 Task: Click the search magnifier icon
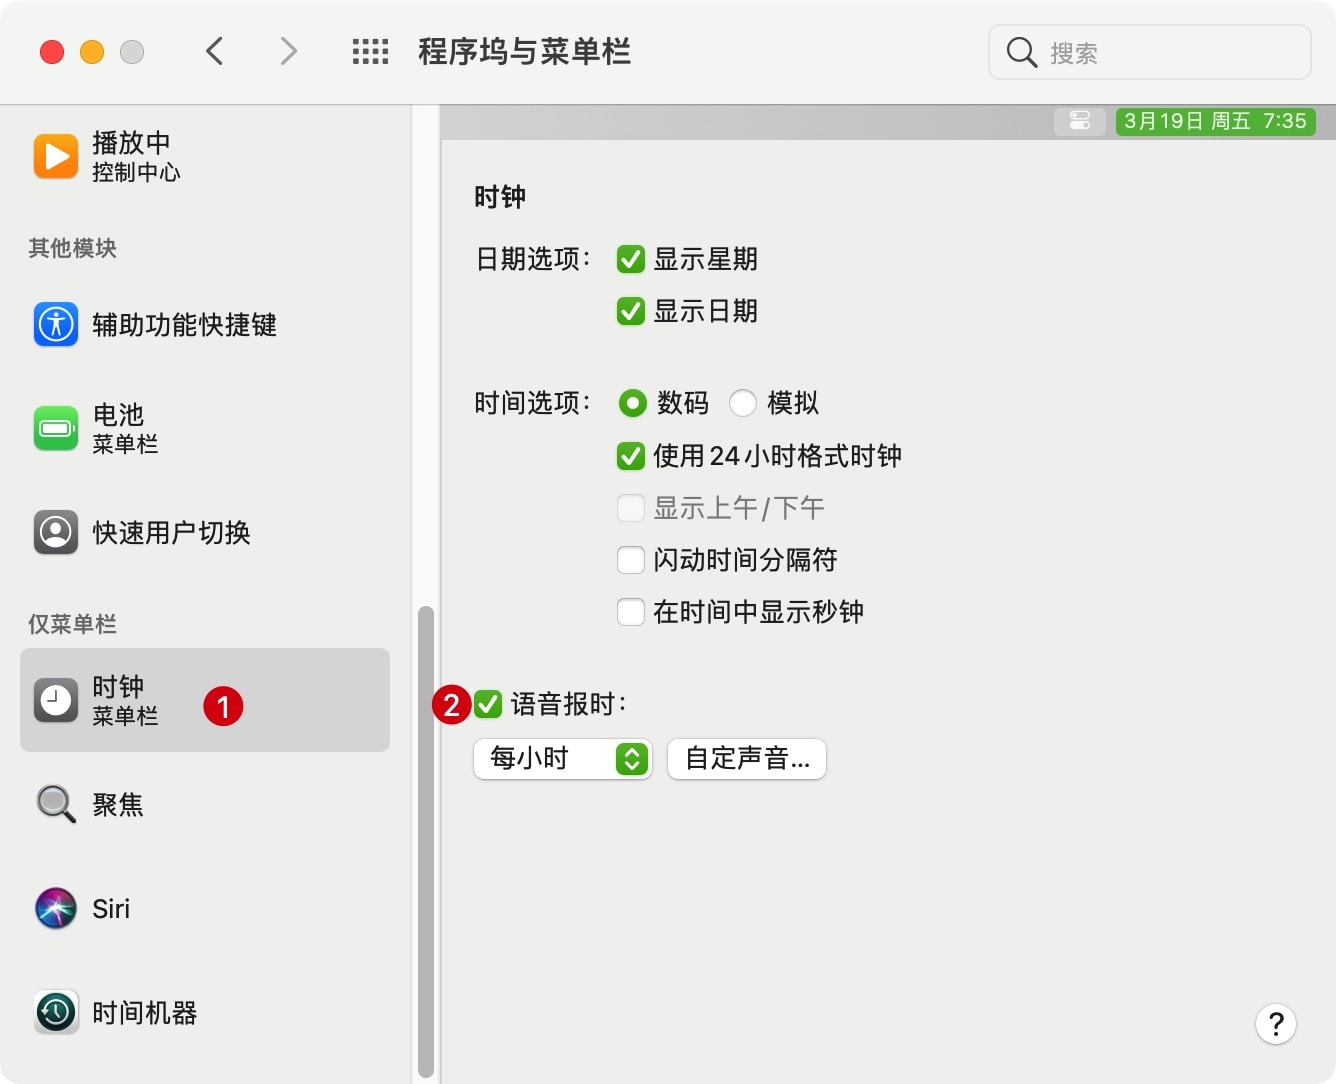pos(1021,52)
